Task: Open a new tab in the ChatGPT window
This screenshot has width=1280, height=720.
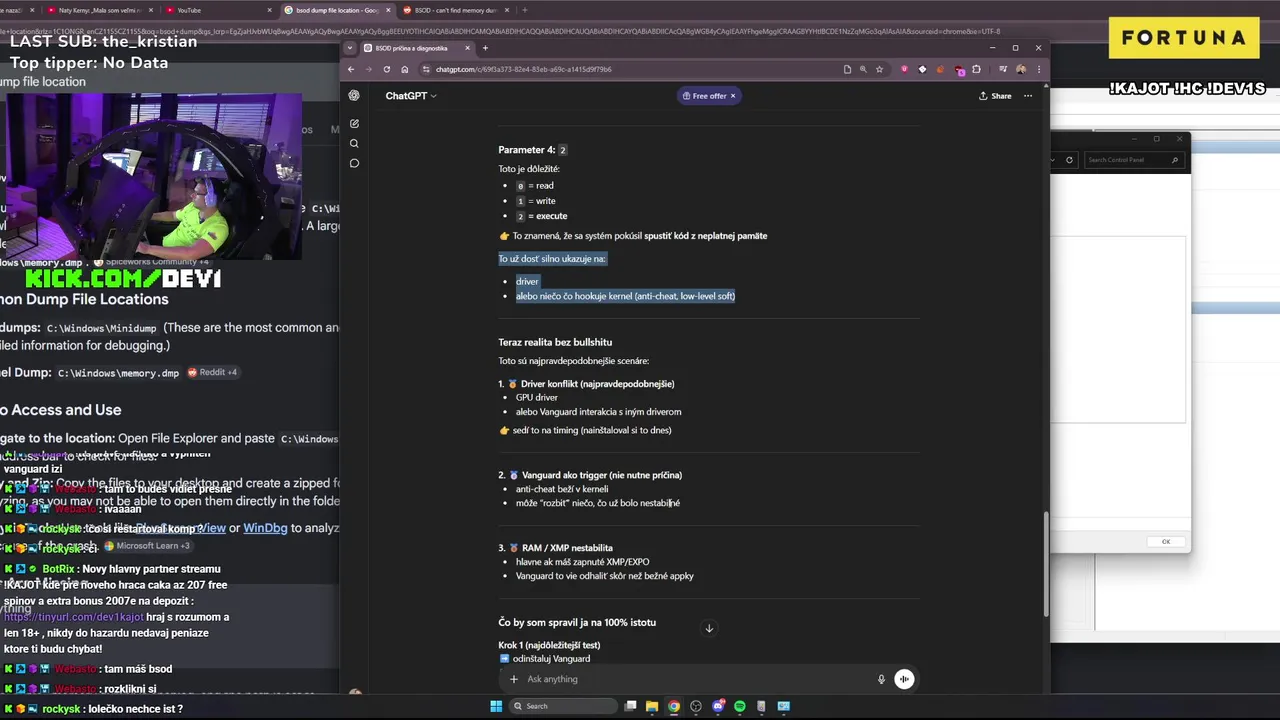Action: click(485, 48)
